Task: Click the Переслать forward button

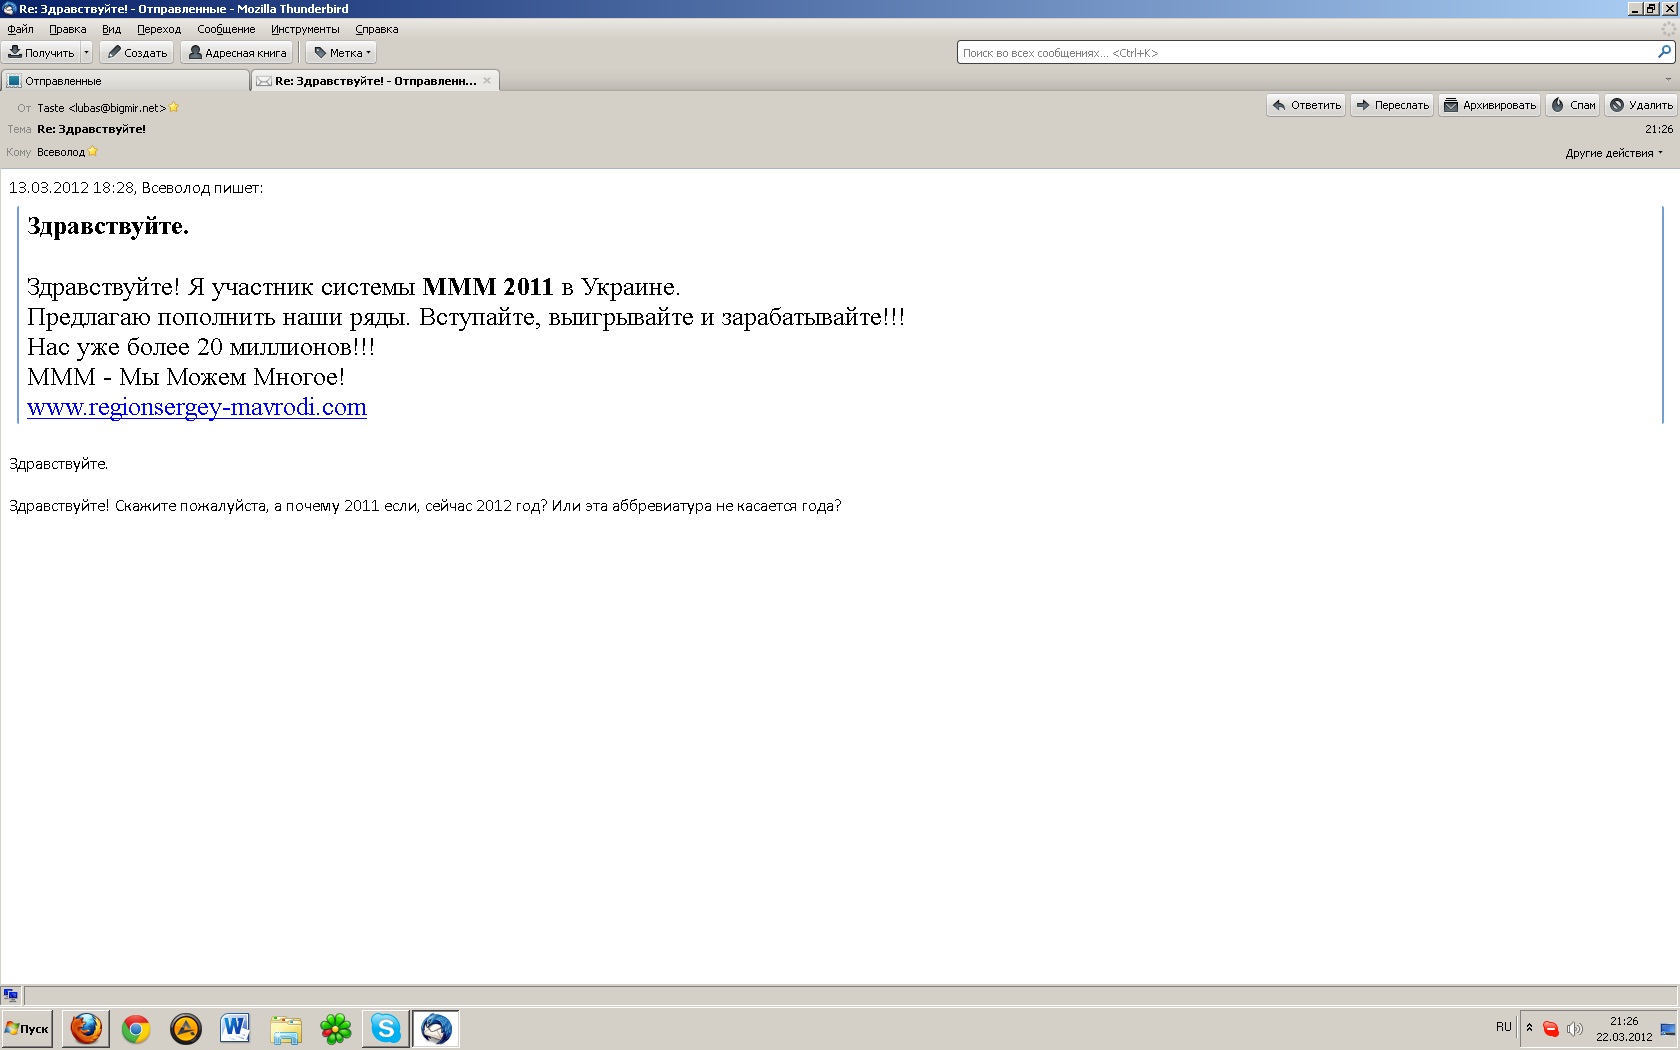Action: (x=1392, y=105)
